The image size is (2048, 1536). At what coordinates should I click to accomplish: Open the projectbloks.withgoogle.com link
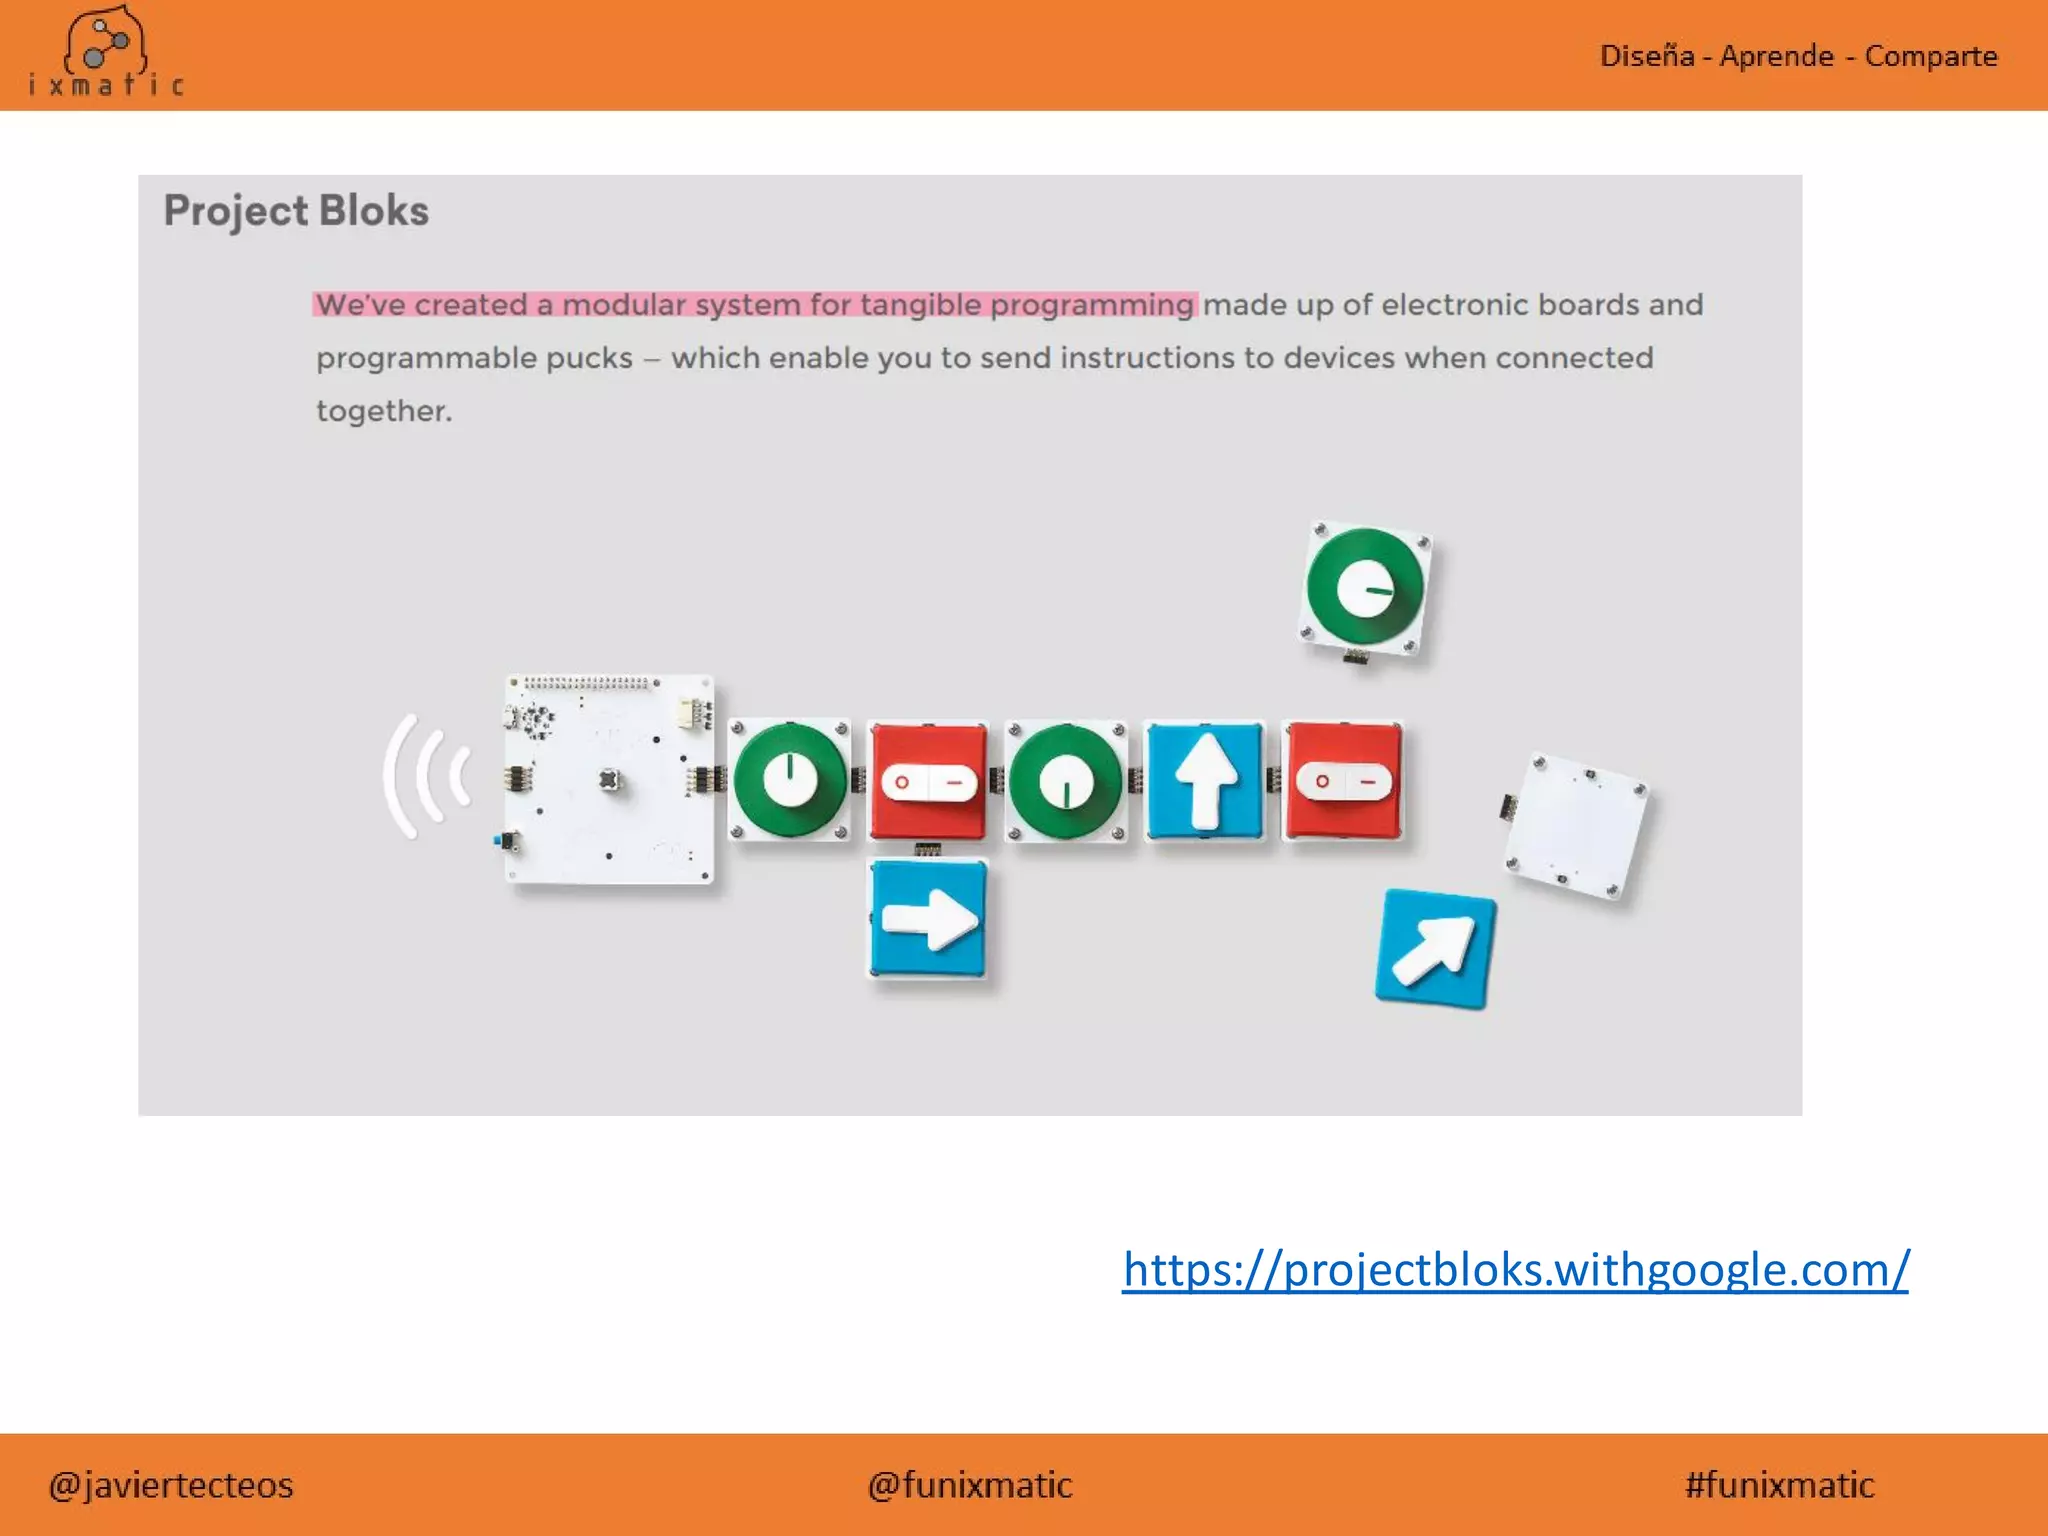pyautogui.click(x=1515, y=1270)
